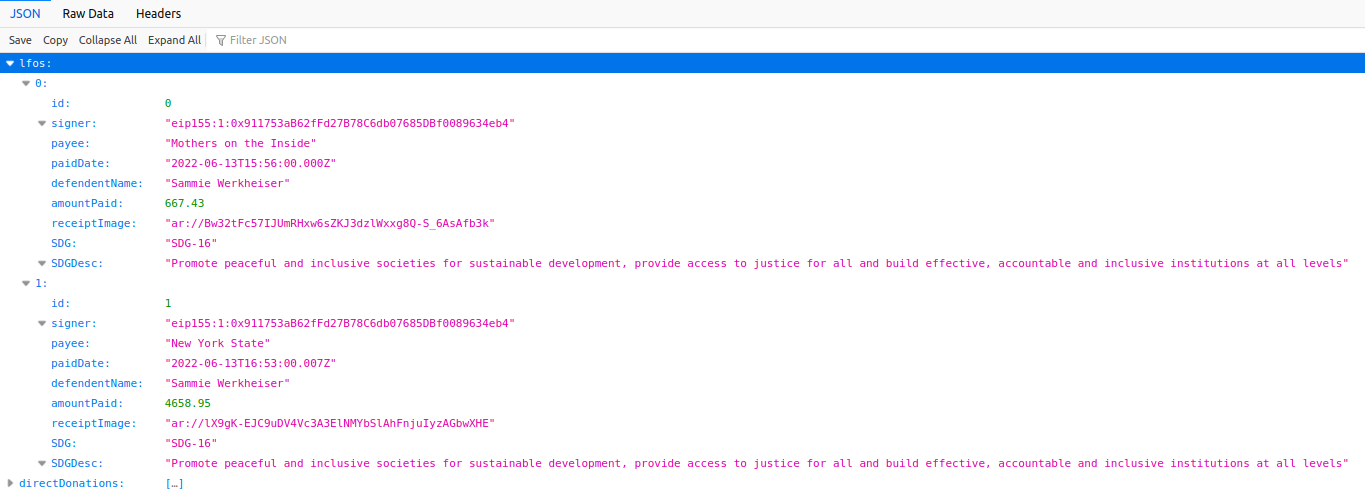Select defendentName value under item 1

pos(227,383)
